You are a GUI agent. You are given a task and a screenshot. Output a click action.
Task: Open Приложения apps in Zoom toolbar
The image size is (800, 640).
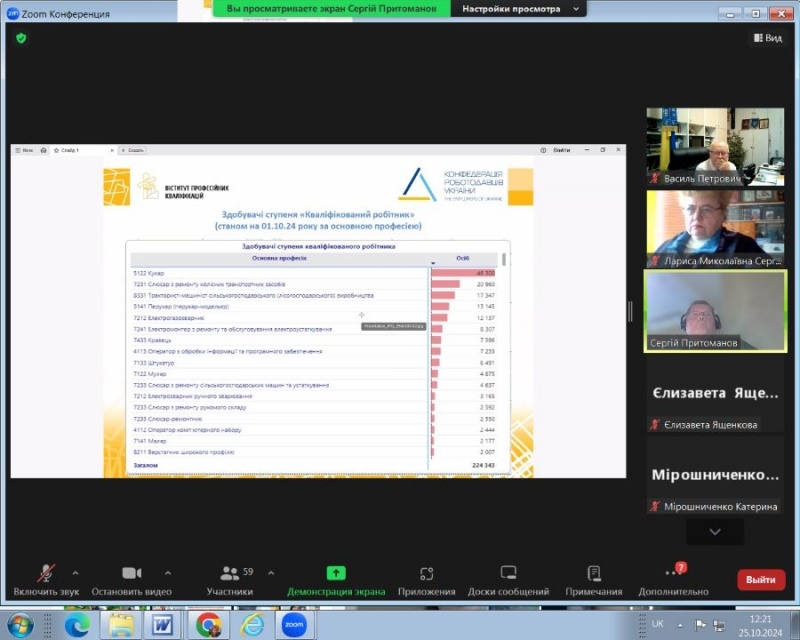(x=426, y=578)
